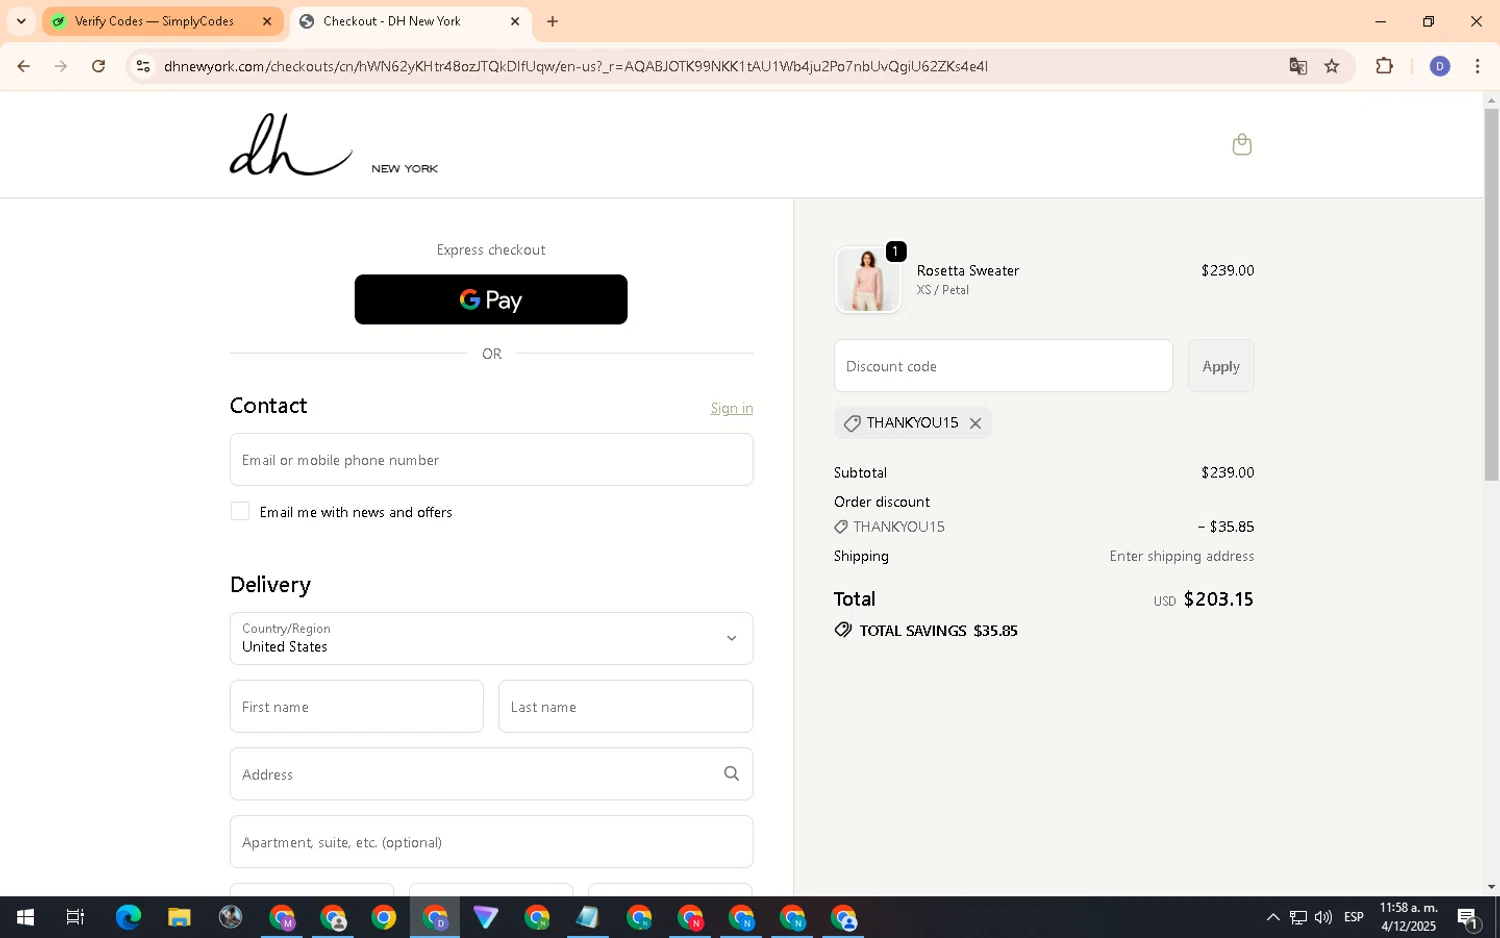Open Task View in taskbar
This screenshot has width=1500, height=938.
point(75,917)
